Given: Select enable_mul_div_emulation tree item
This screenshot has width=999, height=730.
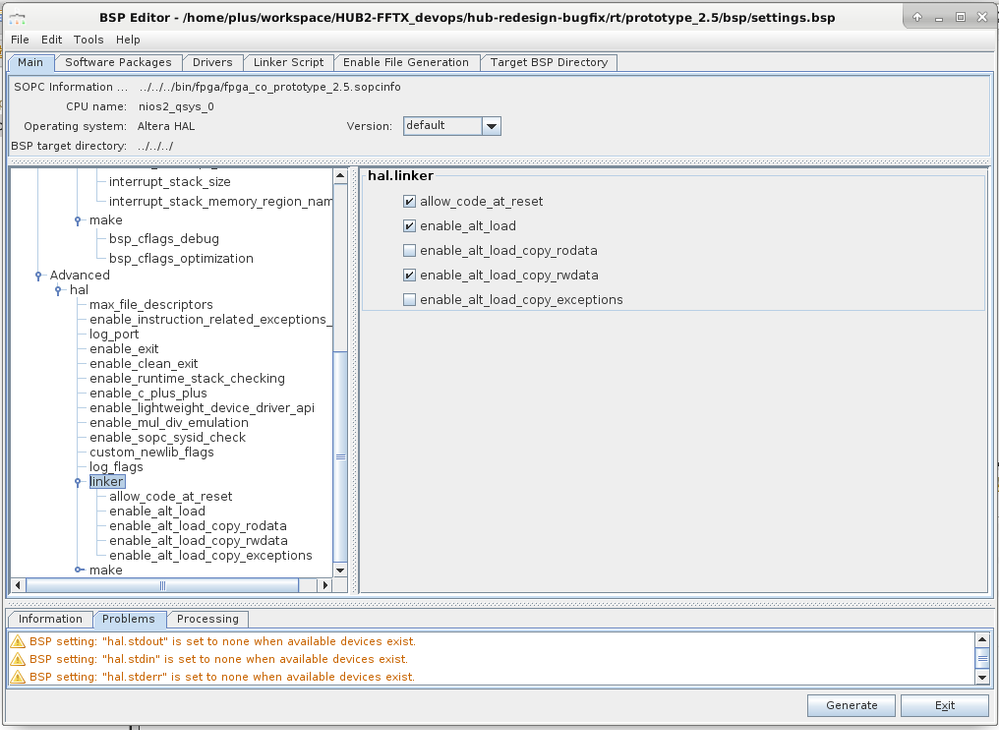Looking at the screenshot, I should click(x=169, y=422).
